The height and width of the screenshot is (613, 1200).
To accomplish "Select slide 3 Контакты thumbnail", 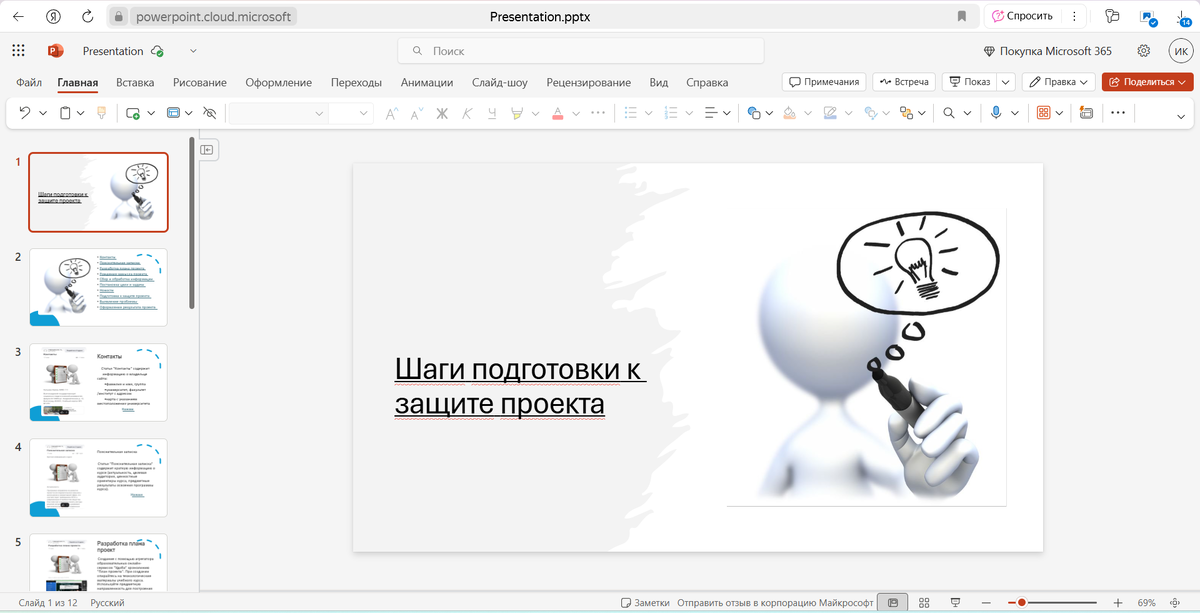I will point(98,382).
